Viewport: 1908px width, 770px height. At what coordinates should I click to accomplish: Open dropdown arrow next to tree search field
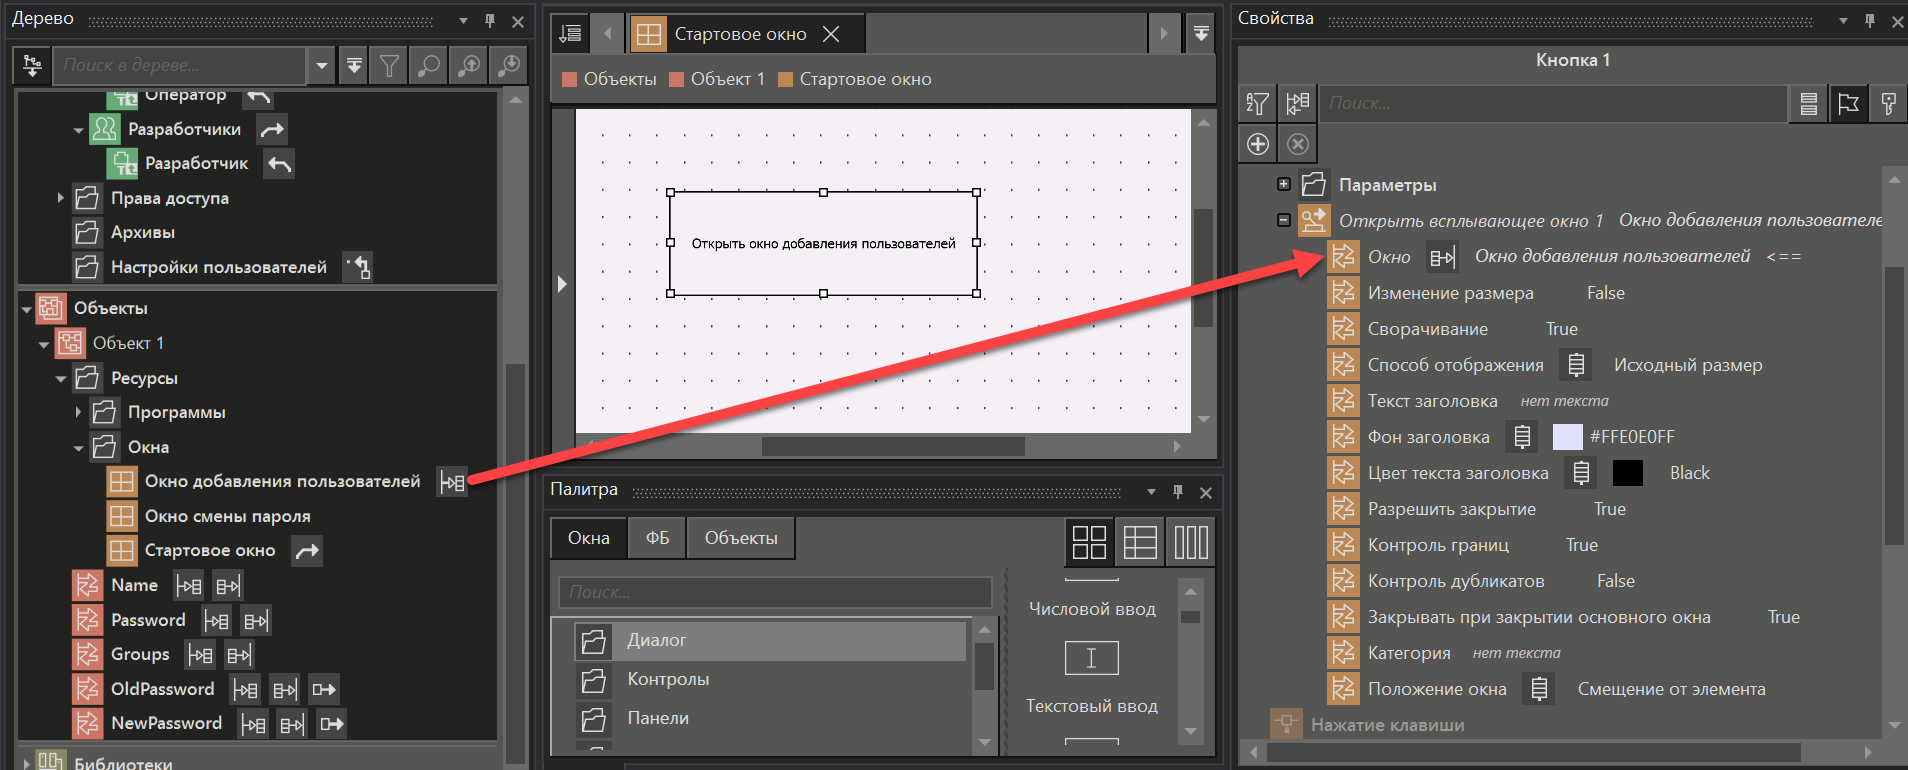tap(321, 66)
